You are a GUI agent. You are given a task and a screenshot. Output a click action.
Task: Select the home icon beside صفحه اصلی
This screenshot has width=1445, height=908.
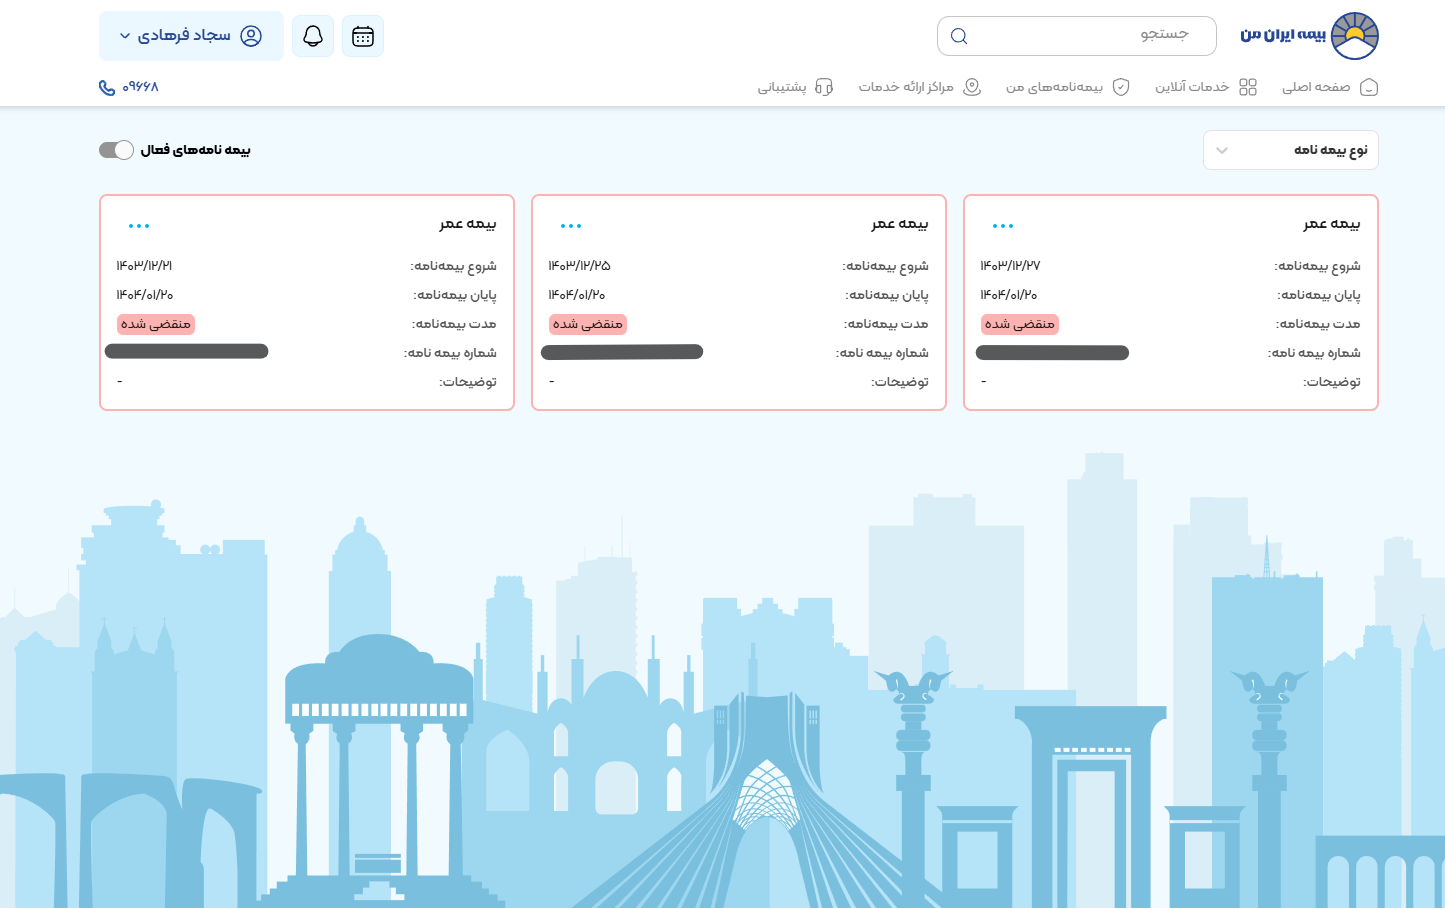(x=1369, y=87)
